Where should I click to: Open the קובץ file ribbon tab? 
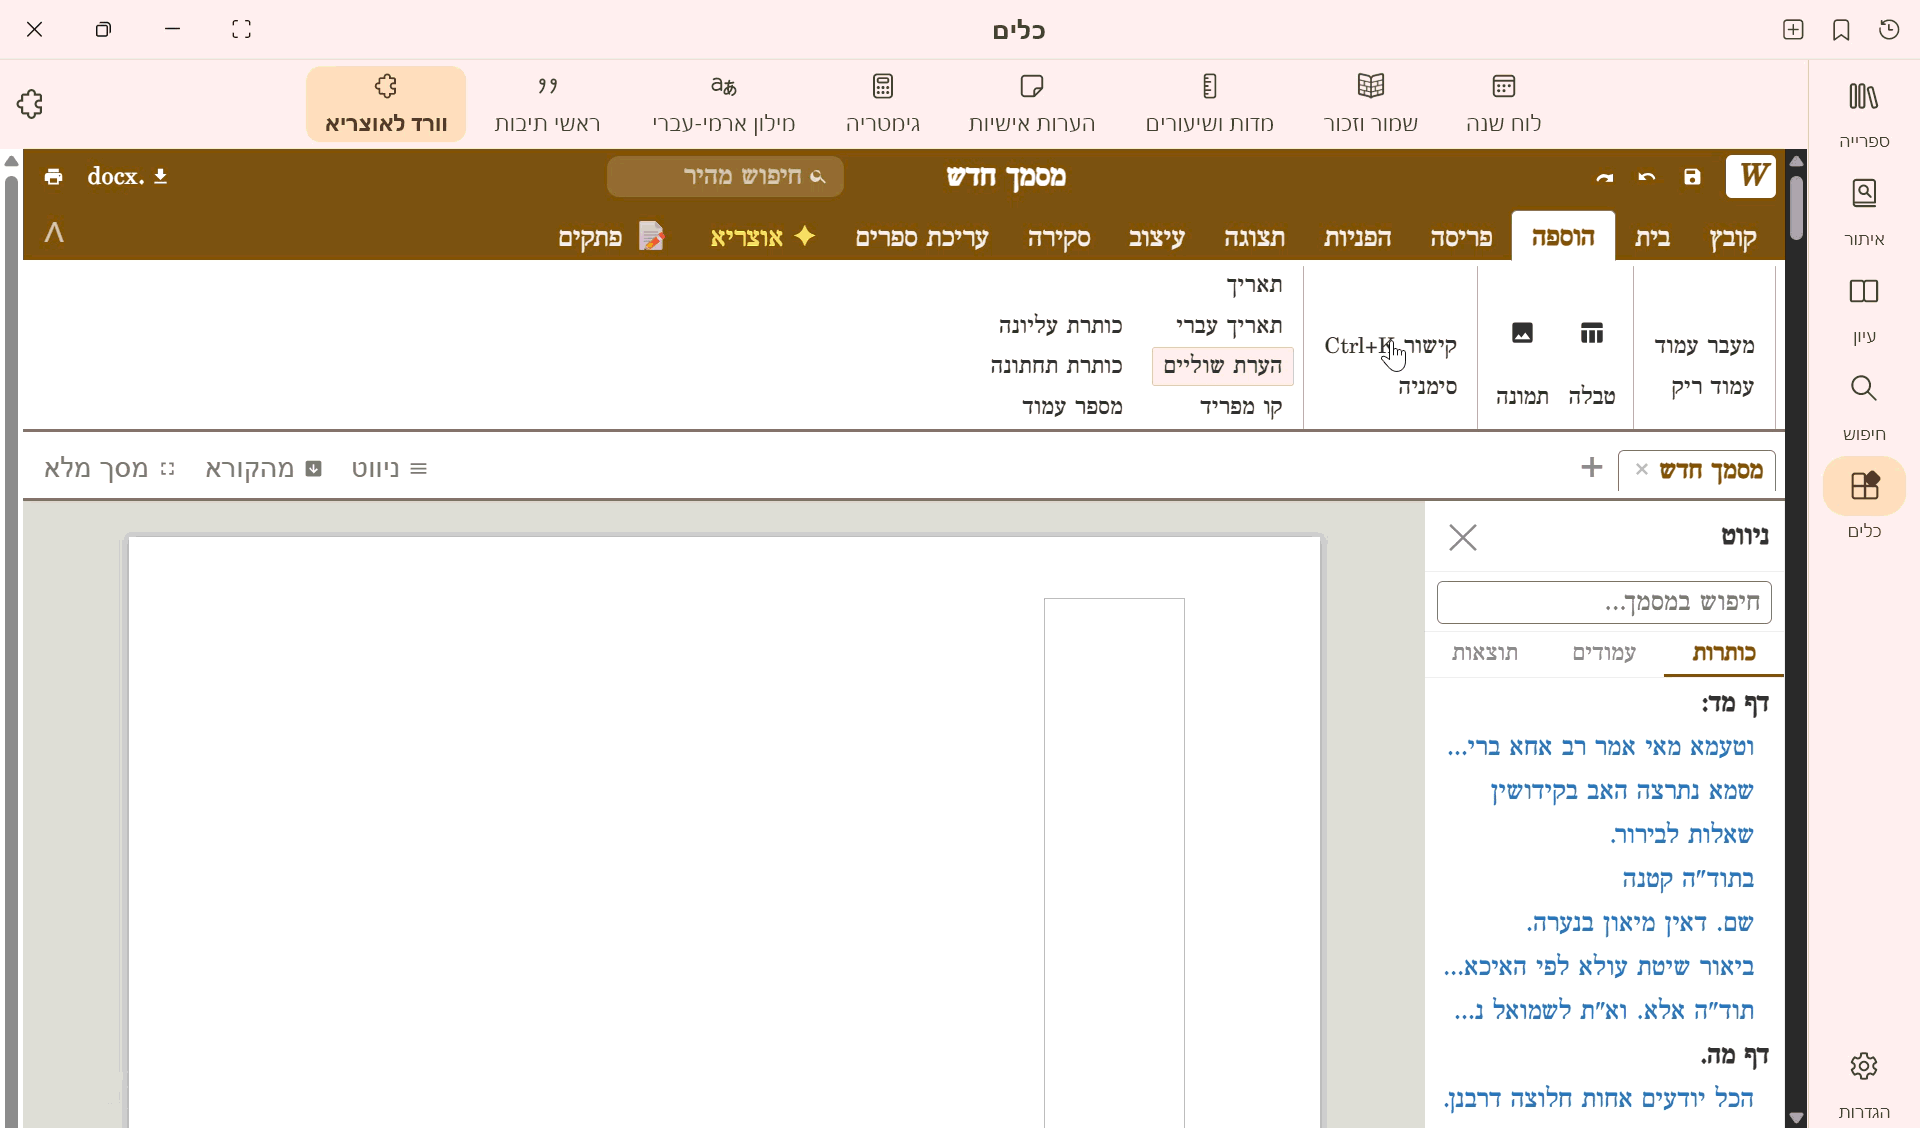(x=1733, y=238)
